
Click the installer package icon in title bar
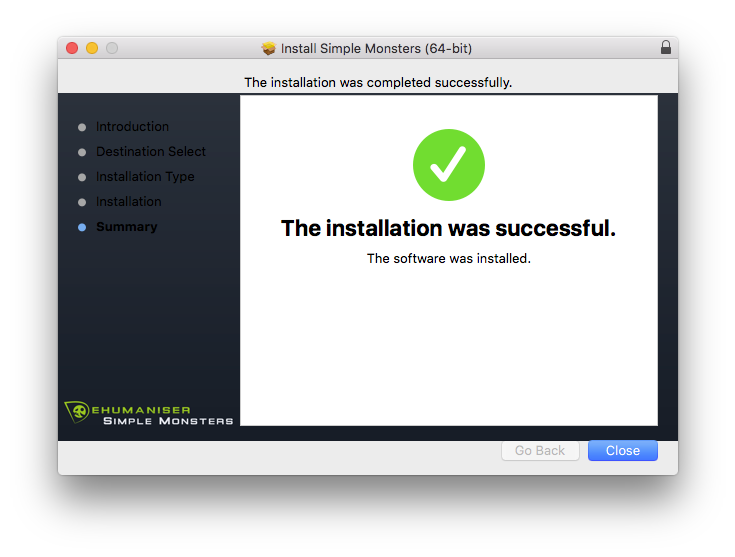(x=269, y=48)
